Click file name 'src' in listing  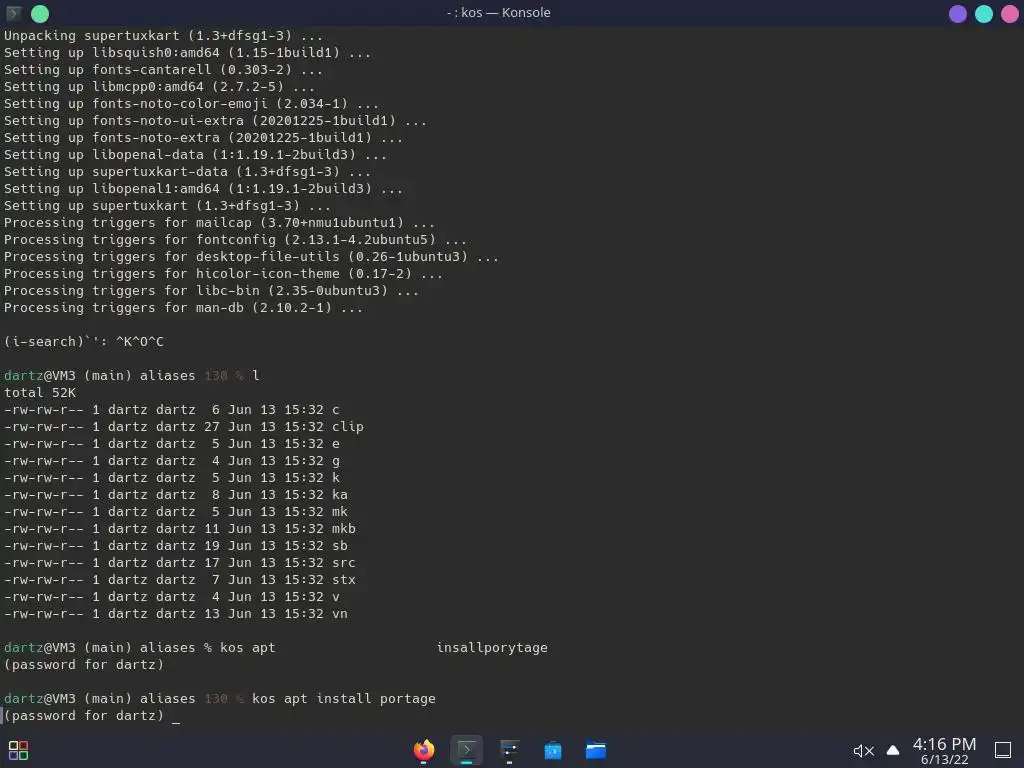[x=344, y=562]
